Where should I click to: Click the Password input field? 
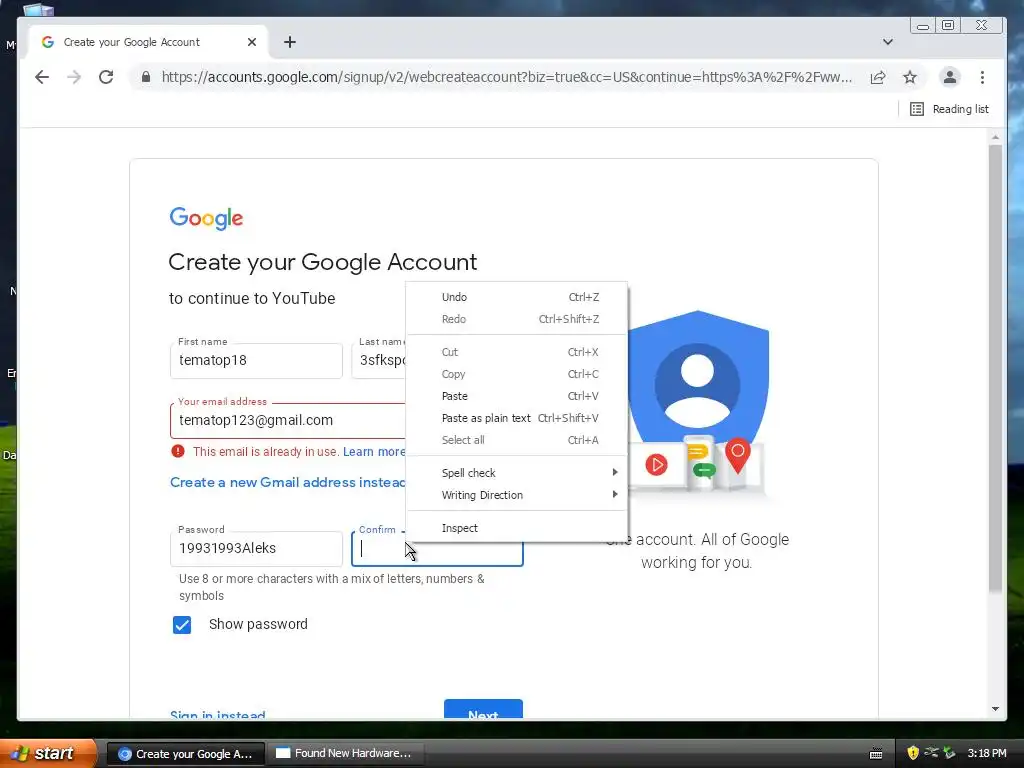(256, 549)
